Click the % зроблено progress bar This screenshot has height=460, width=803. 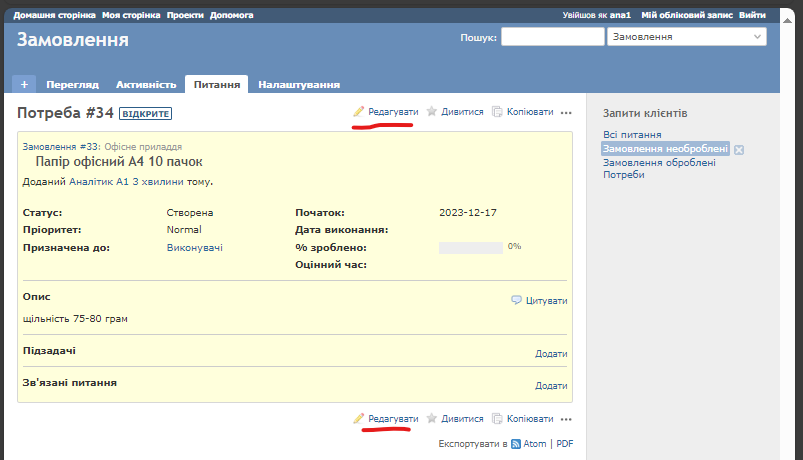[x=470, y=247]
